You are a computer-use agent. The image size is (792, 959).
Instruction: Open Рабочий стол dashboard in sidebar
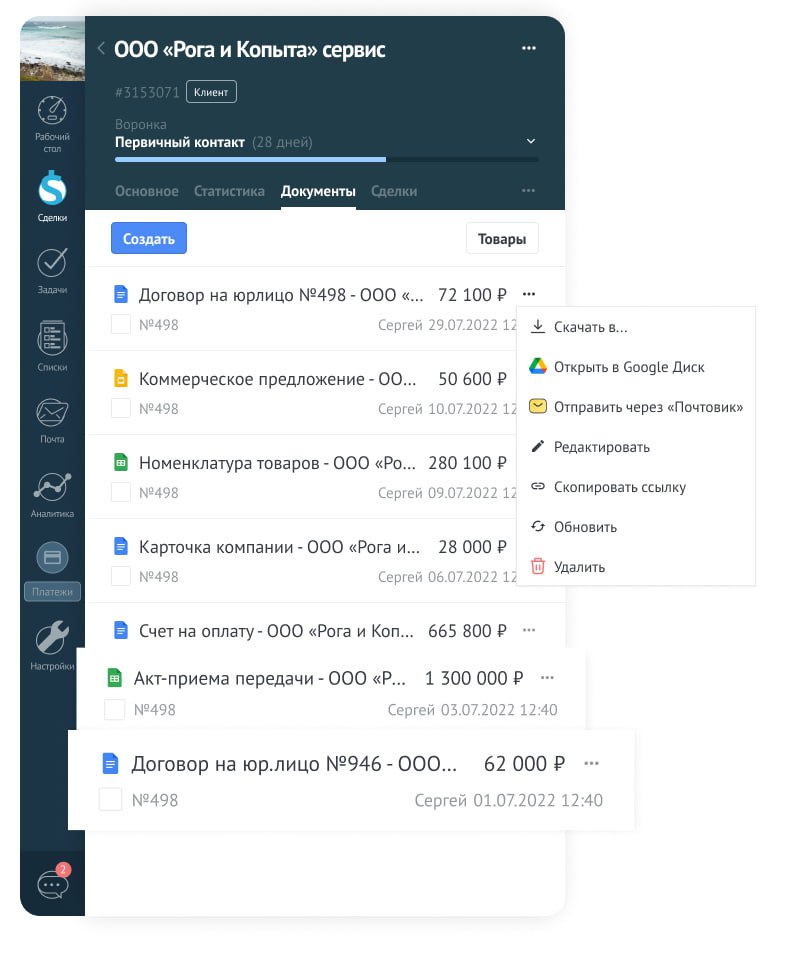[x=52, y=112]
